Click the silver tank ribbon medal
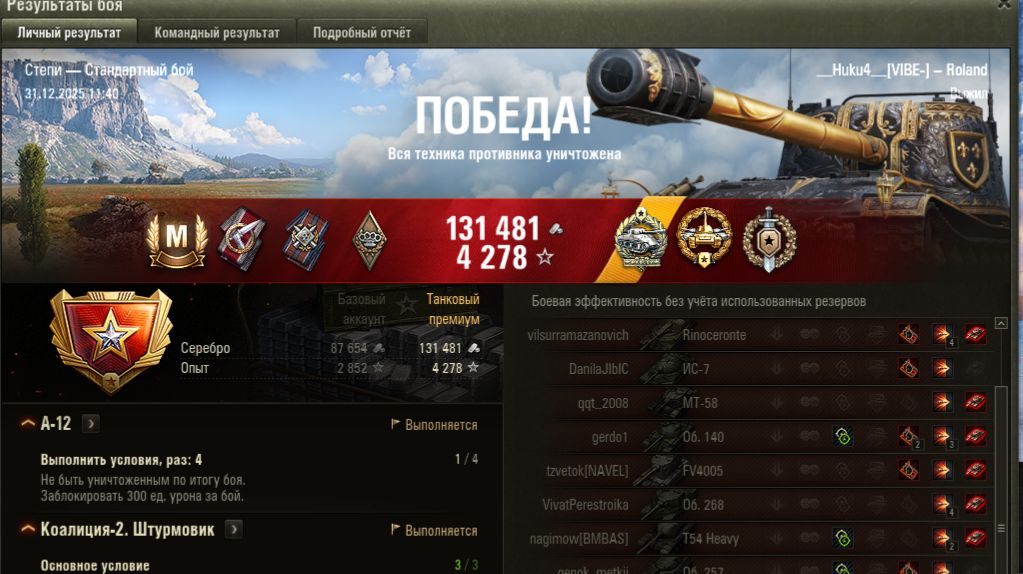The width and height of the screenshot is (1023, 574). click(641, 237)
